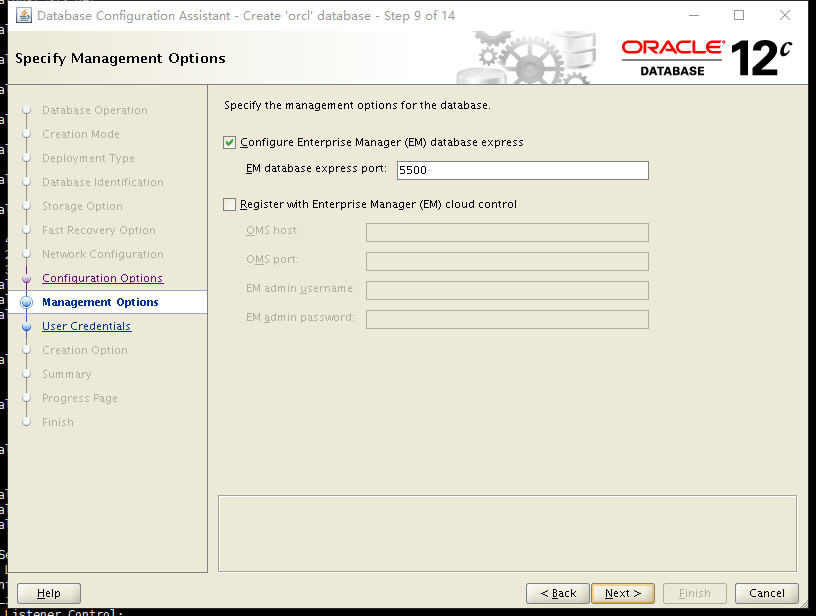This screenshot has height=616, width=816.
Task: Click Fast Recovery Option step label
Action: (99, 230)
